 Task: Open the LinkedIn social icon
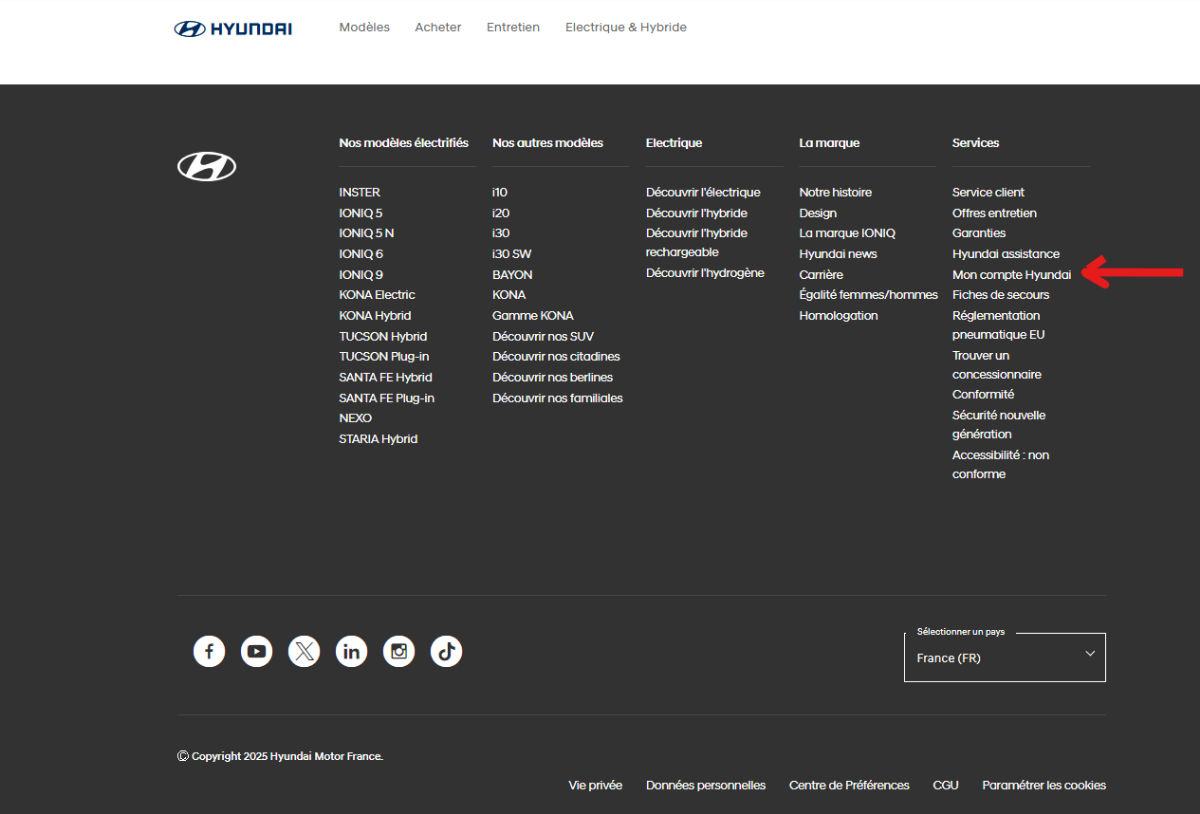[352, 652]
